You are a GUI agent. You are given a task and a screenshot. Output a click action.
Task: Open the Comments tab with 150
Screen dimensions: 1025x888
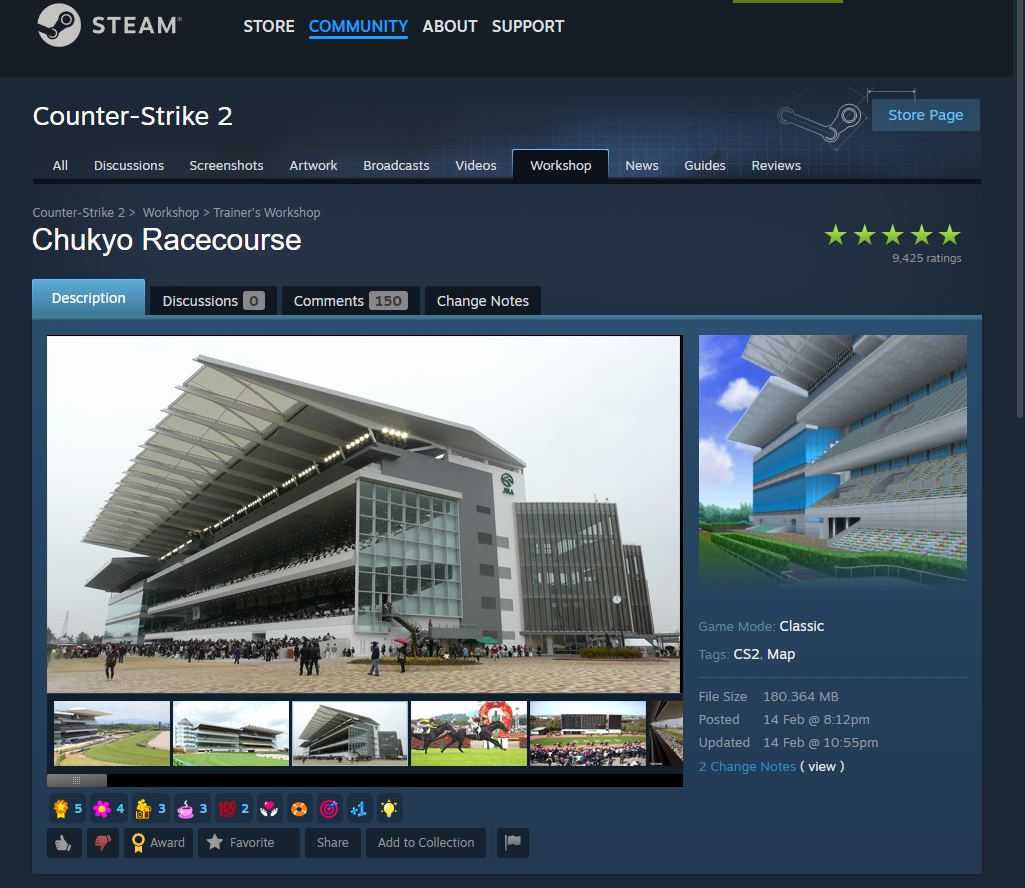coord(350,301)
